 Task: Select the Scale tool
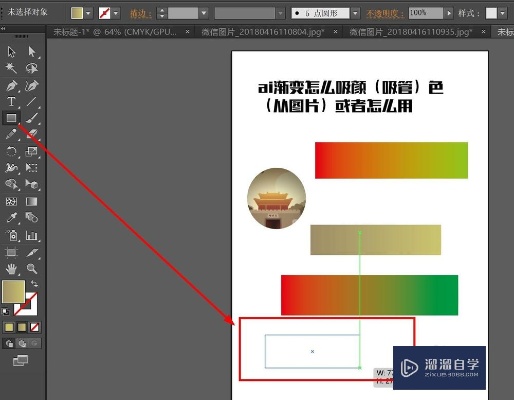pos(32,151)
